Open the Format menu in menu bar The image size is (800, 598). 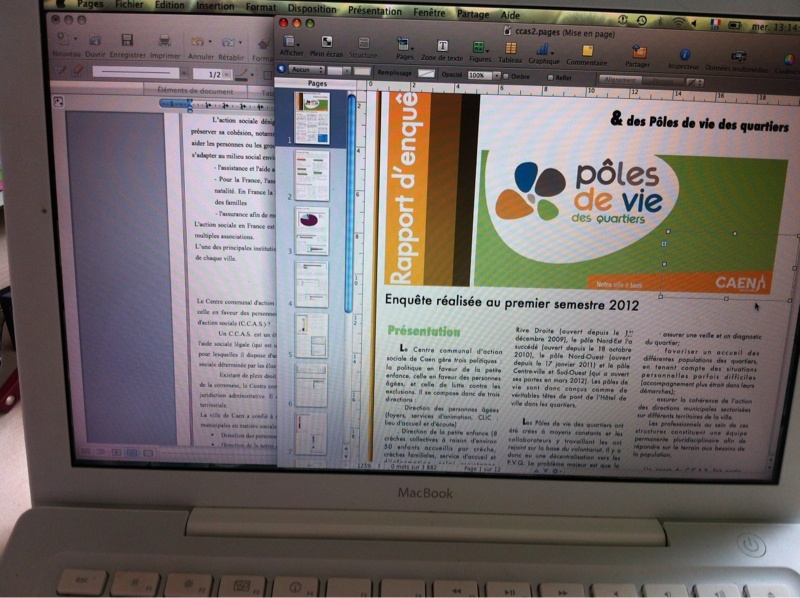(x=260, y=4)
